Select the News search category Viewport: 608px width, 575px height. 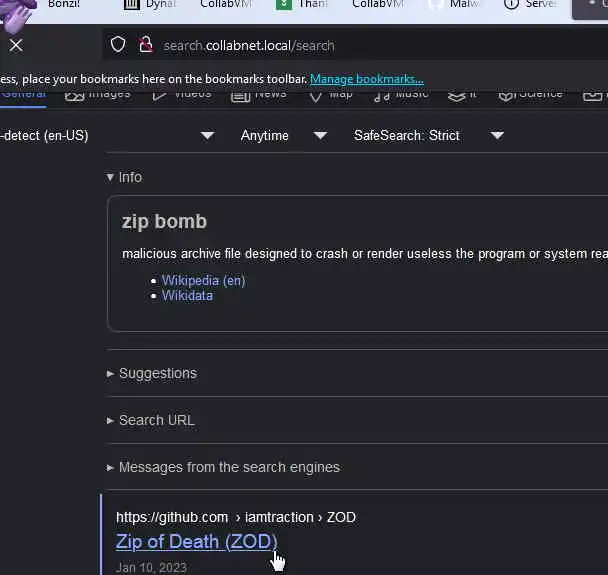click(259, 95)
